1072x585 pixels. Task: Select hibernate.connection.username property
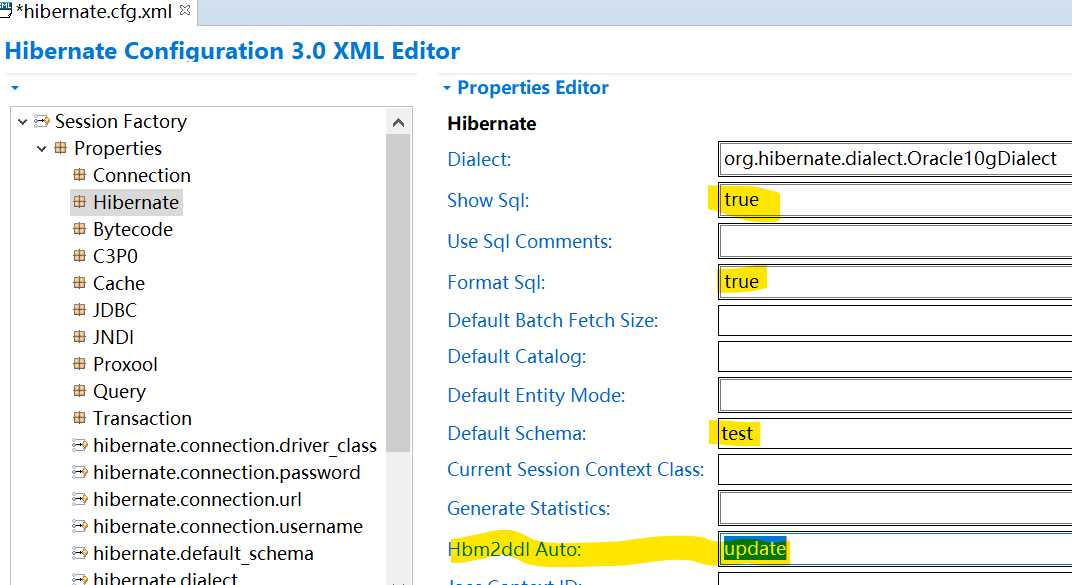tap(228, 526)
